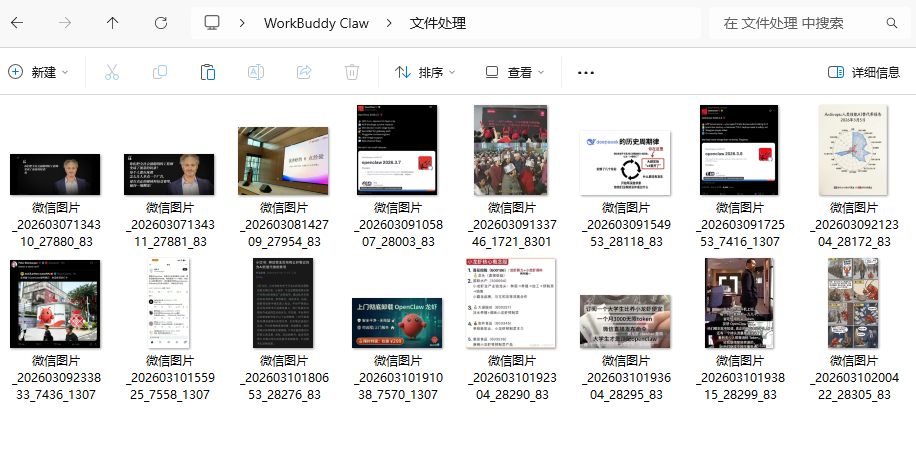
Task: Click the This PC monitor icon
Action: (211, 23)
